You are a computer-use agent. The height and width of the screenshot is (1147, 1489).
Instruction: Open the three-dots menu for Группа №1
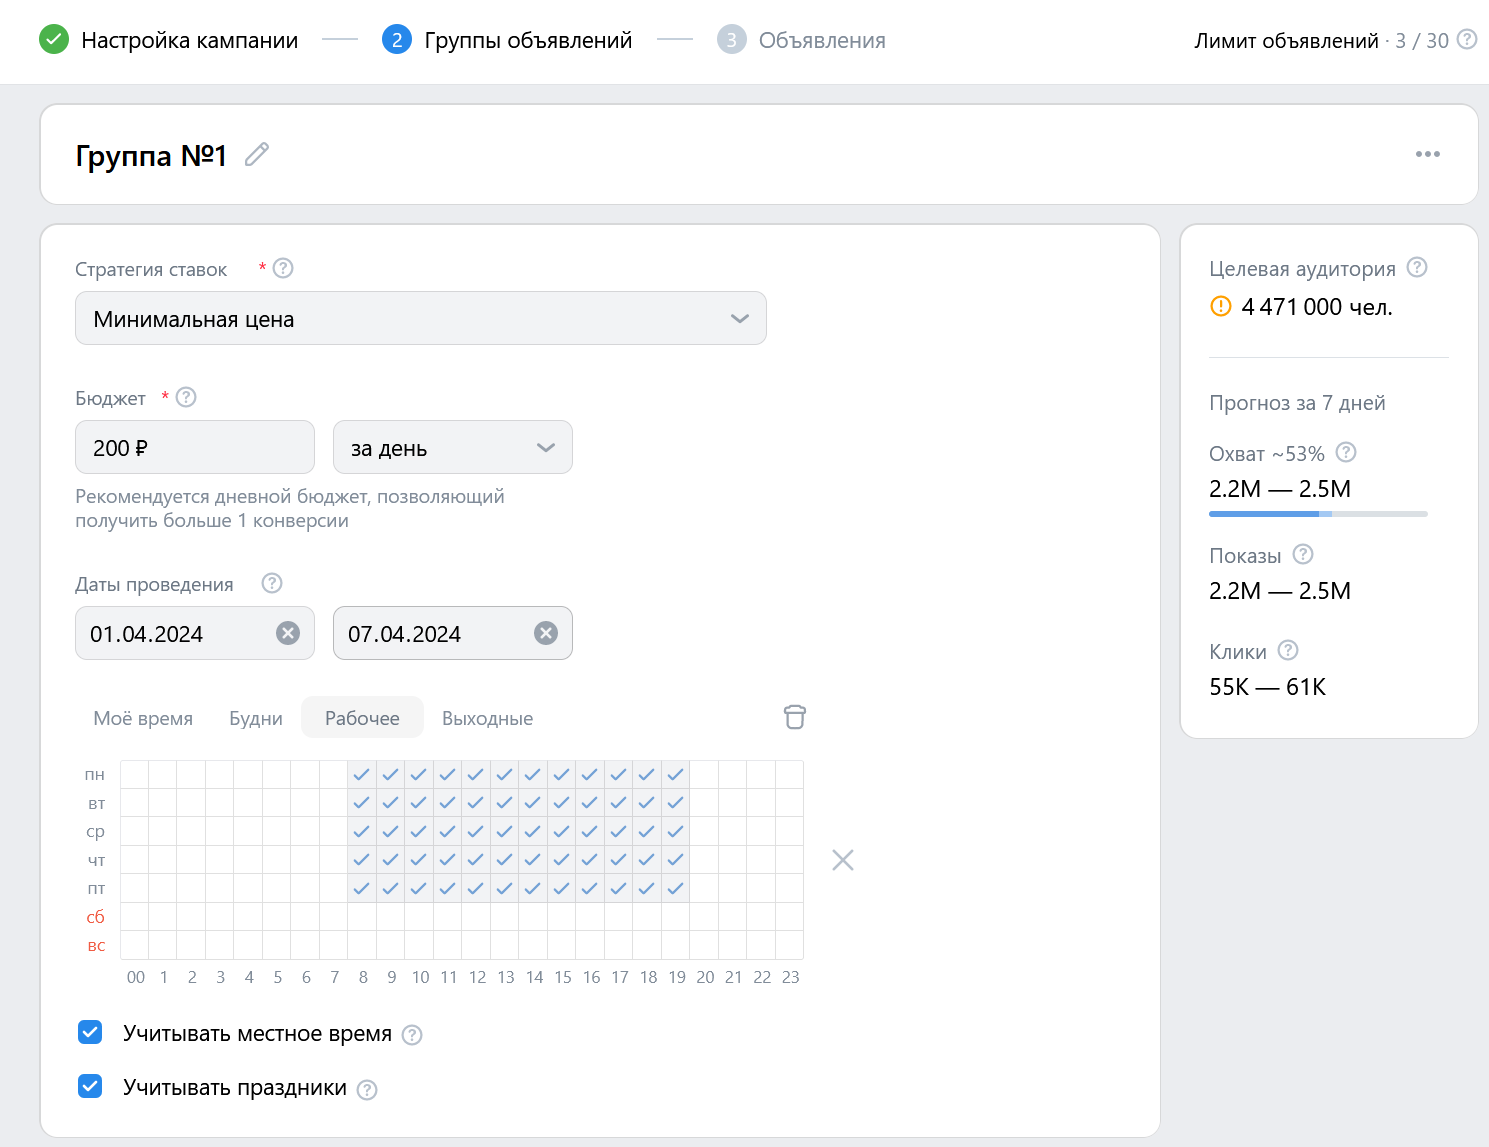pos(1428,154)
